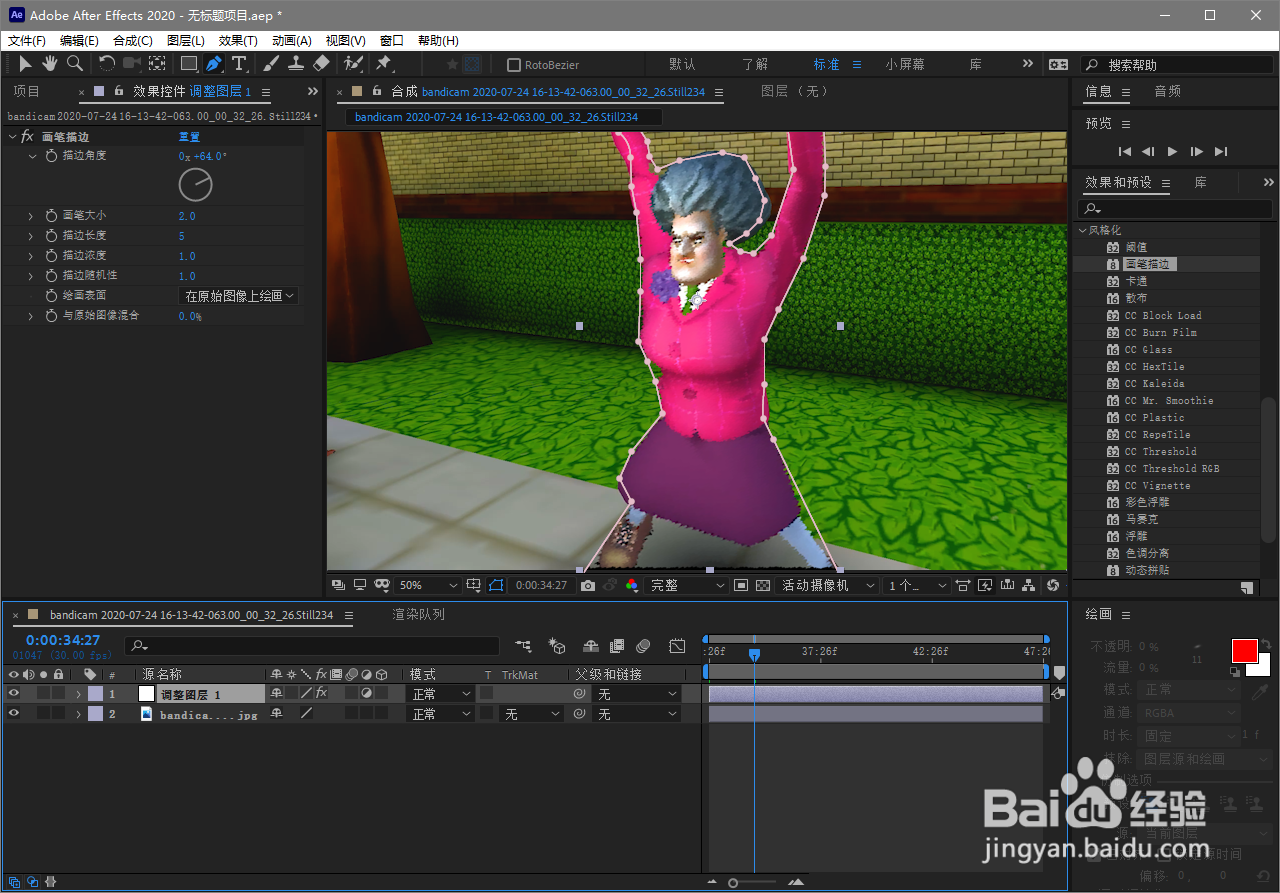Select the Brush tool

tap(271, 64)
